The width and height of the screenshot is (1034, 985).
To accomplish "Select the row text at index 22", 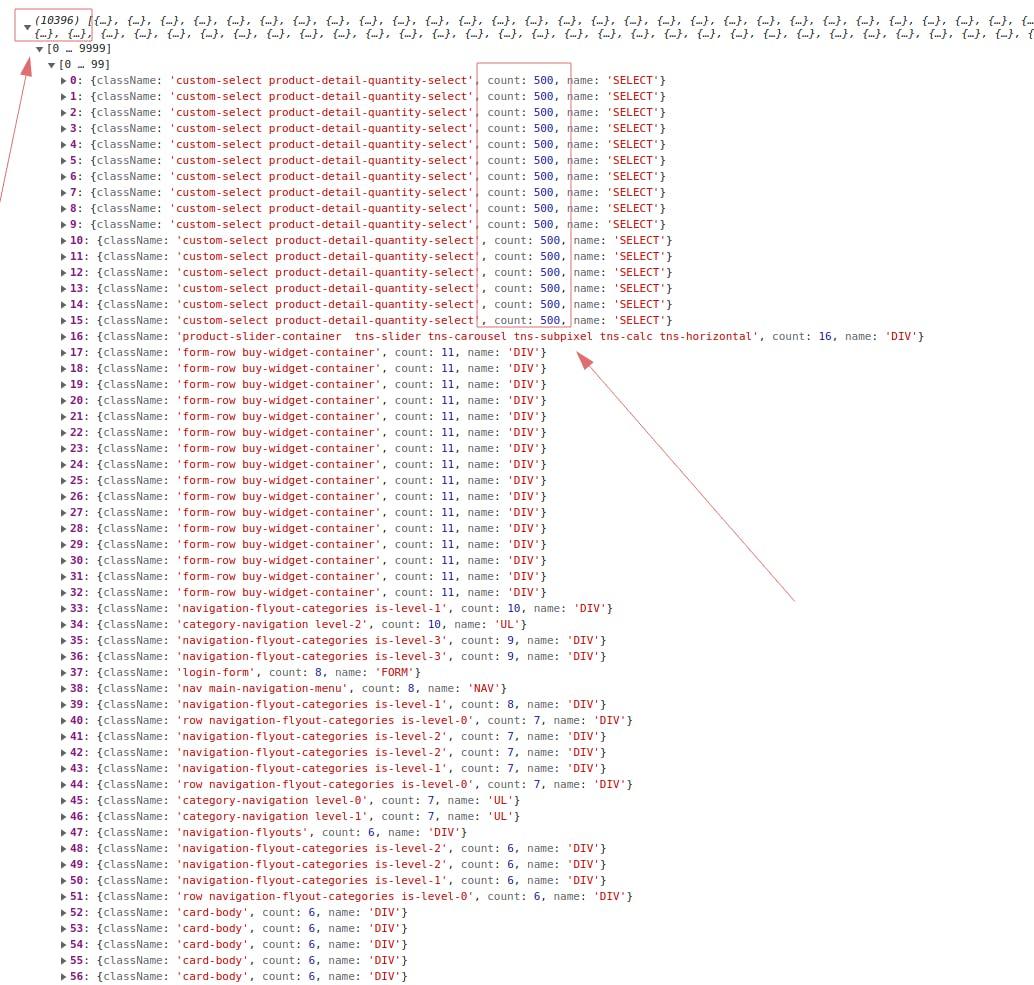I will pos(308,433).
